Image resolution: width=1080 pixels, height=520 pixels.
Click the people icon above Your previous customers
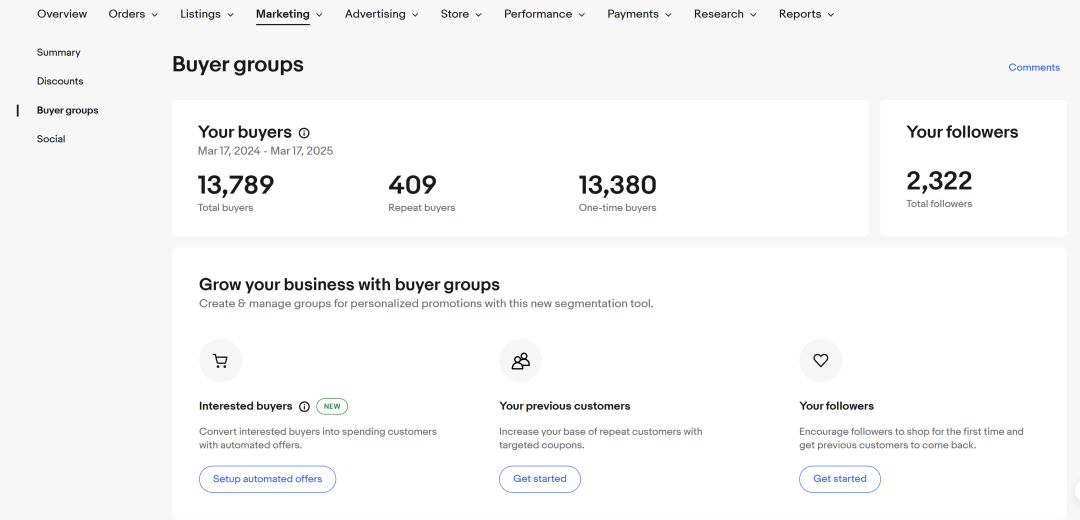520,361
